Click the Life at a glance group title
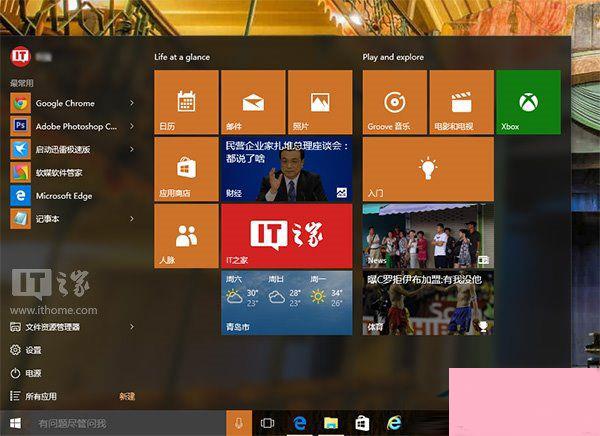This screenshot has height=436, width=600. (182, 57)
